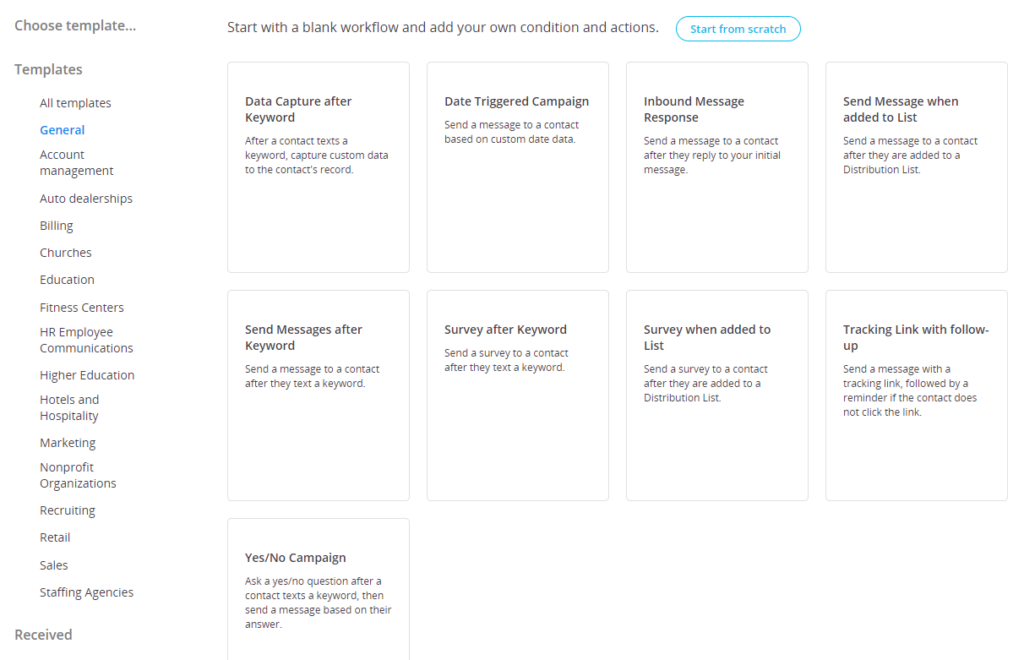Choose the Date Triggered Campaign template

click(x=517, y=167)
